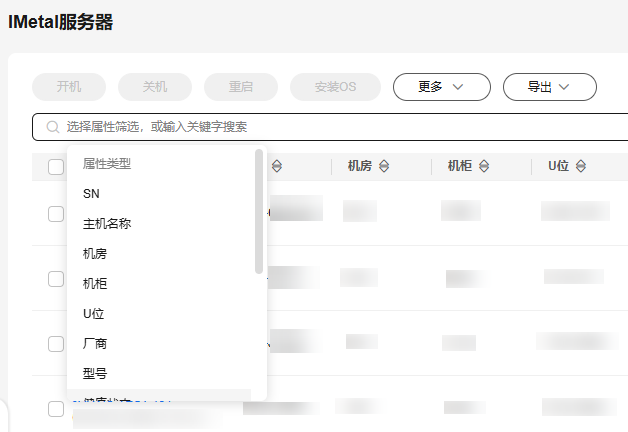
Task: Sort by 机柜 column sort icon
Action: (x=484, y=166)
